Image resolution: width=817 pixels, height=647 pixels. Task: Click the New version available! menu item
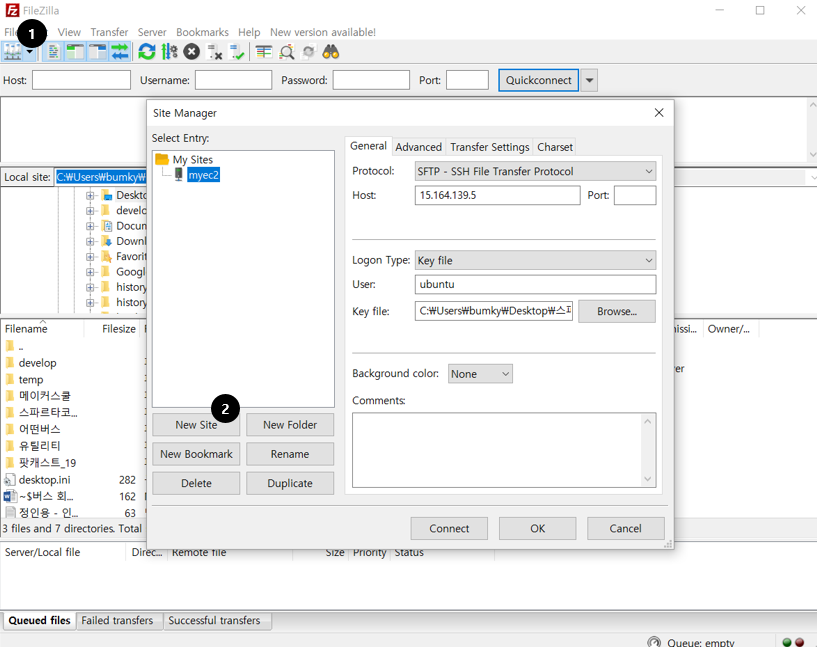point(323,32)
